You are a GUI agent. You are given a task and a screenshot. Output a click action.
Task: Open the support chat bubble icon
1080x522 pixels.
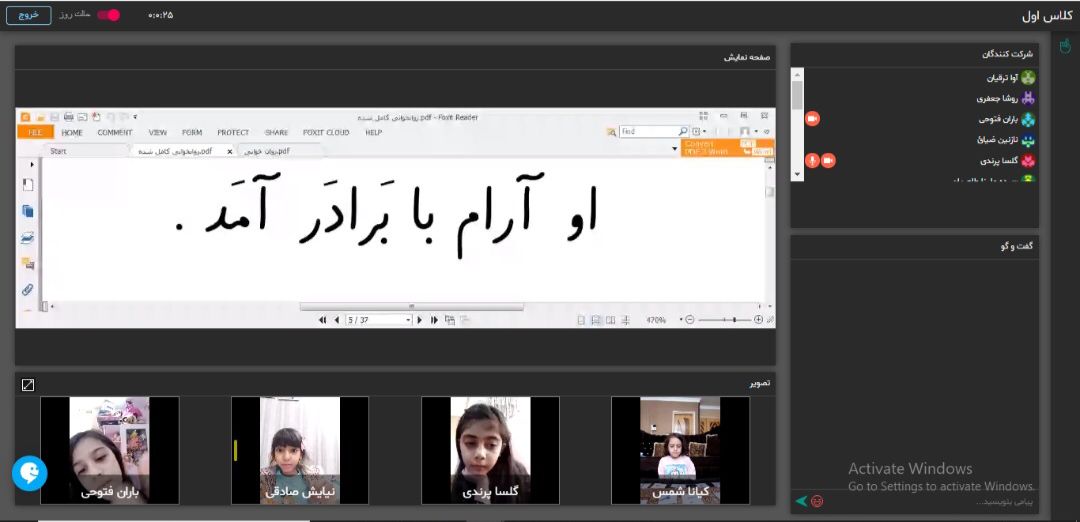pyautogui.click(x=30, y=473)
